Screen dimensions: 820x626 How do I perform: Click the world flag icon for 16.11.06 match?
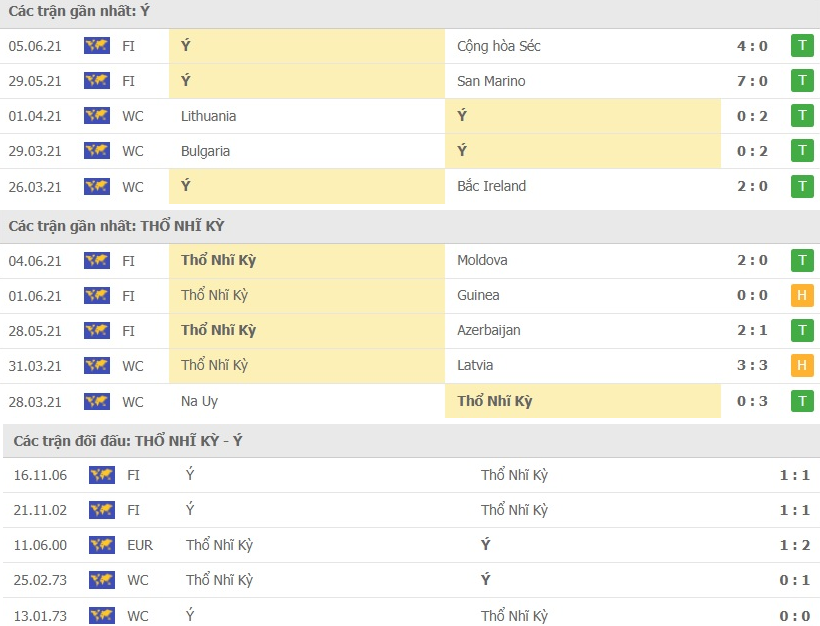click(102, 475)
